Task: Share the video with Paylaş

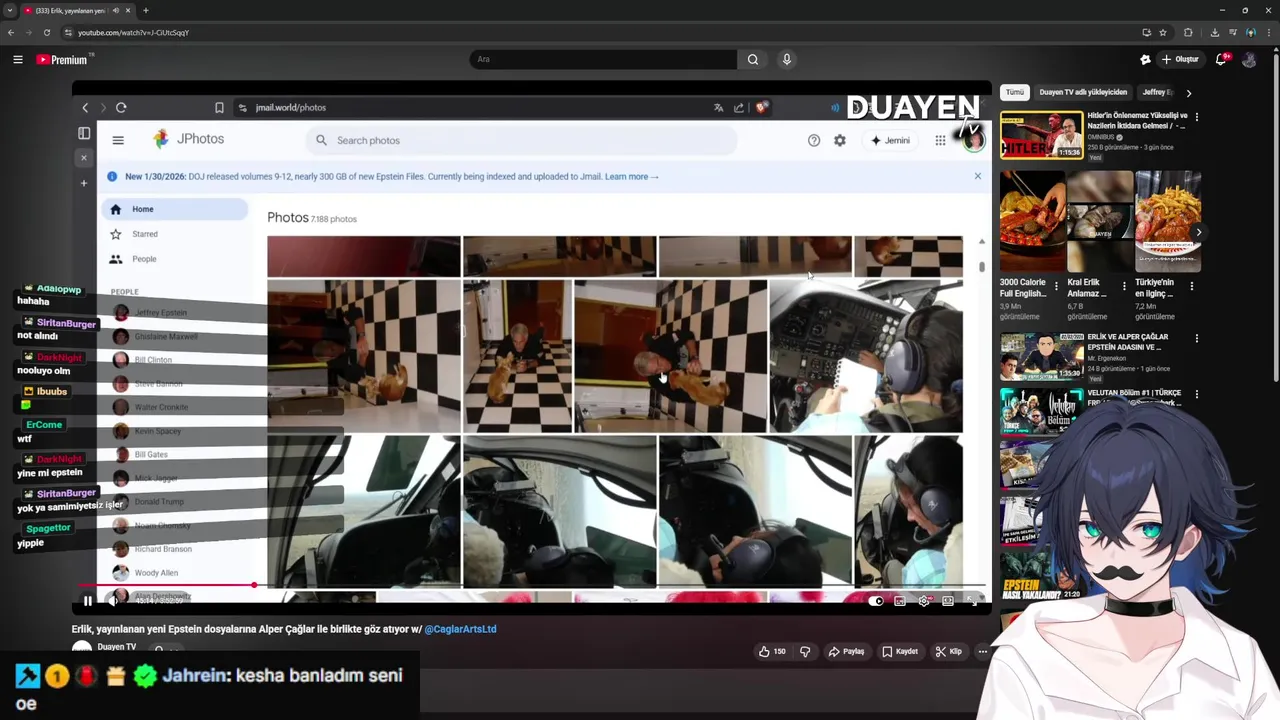Action: (x=846, y=651)
